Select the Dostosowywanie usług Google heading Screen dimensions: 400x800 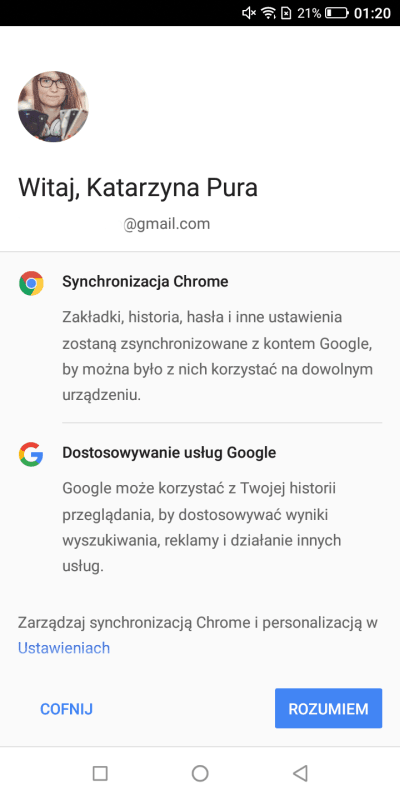(169, 453)
